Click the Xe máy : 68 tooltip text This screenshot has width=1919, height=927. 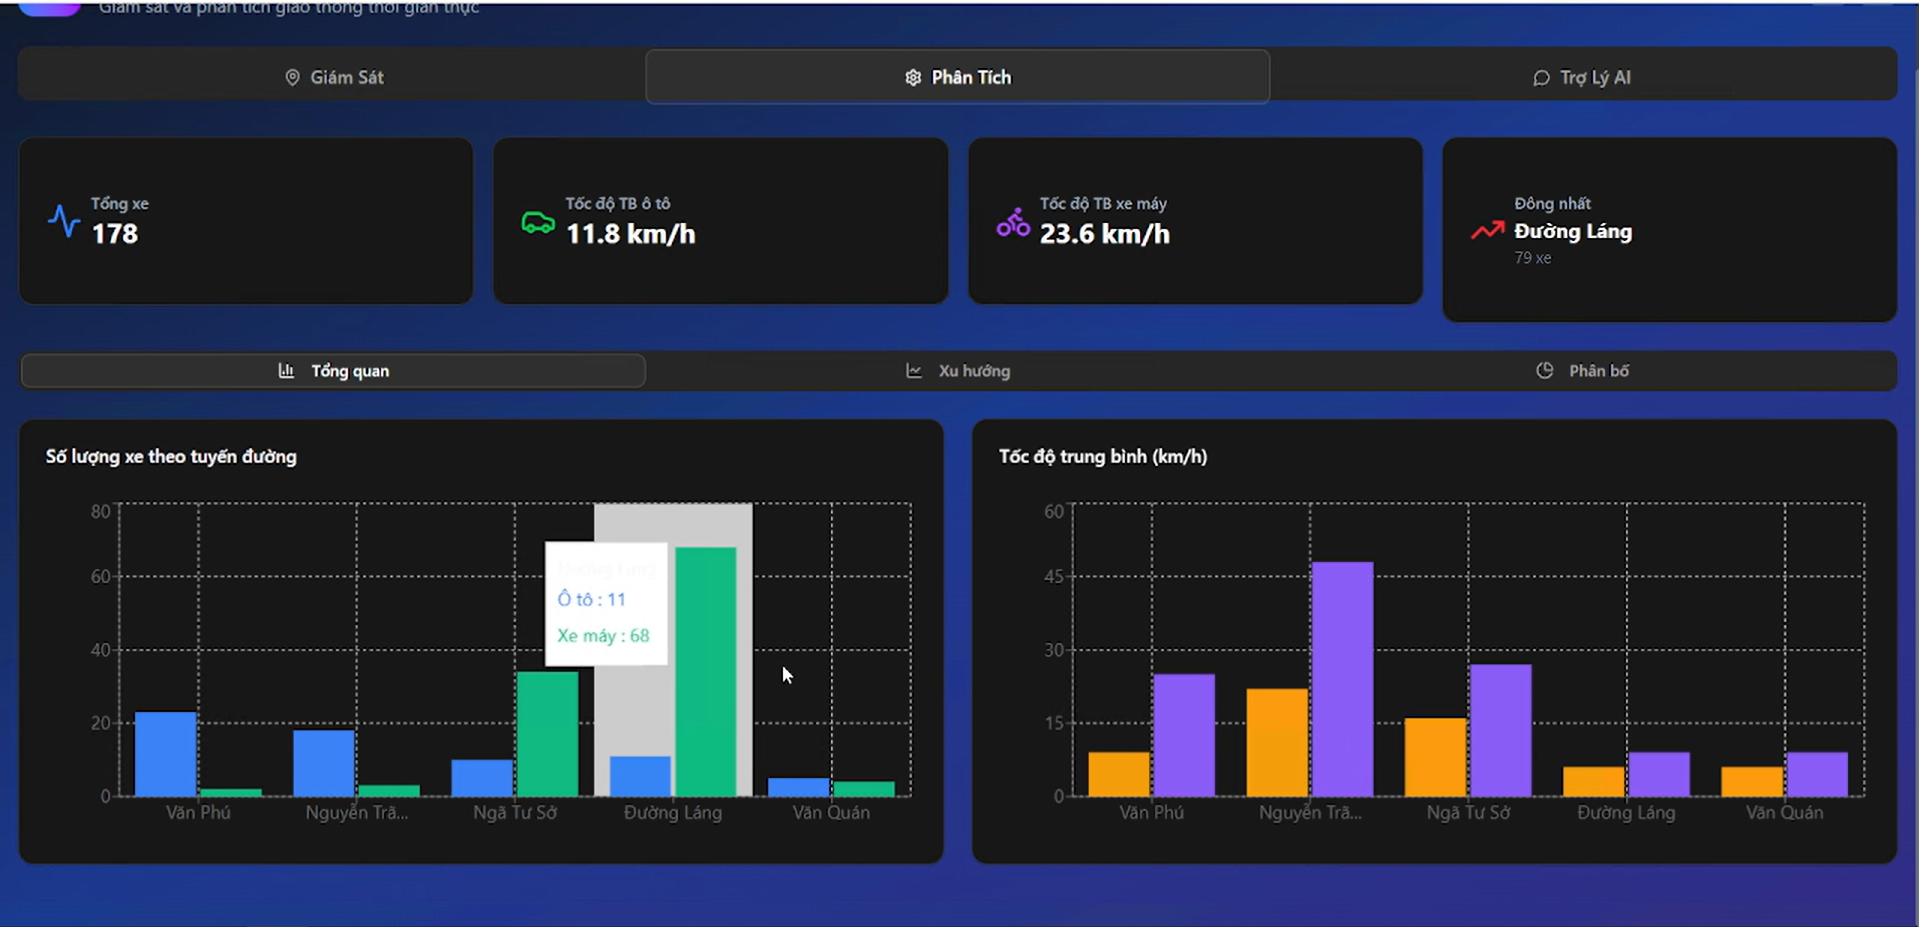603,636
